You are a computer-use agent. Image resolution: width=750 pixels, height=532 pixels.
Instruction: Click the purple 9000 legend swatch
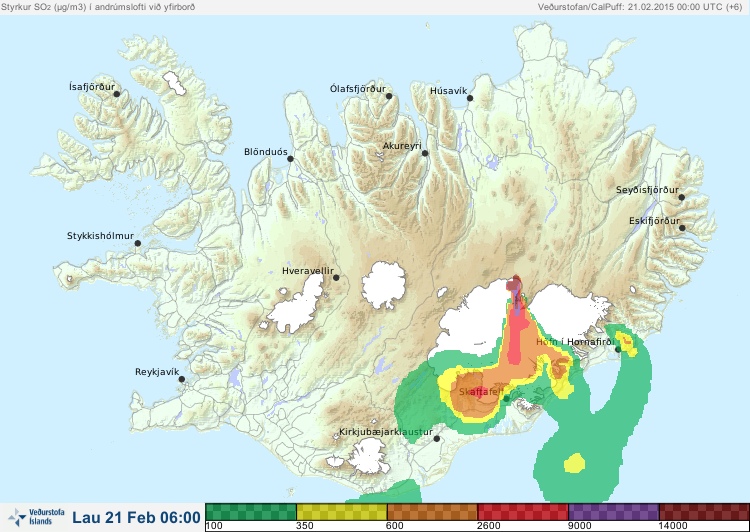point(613,512)
